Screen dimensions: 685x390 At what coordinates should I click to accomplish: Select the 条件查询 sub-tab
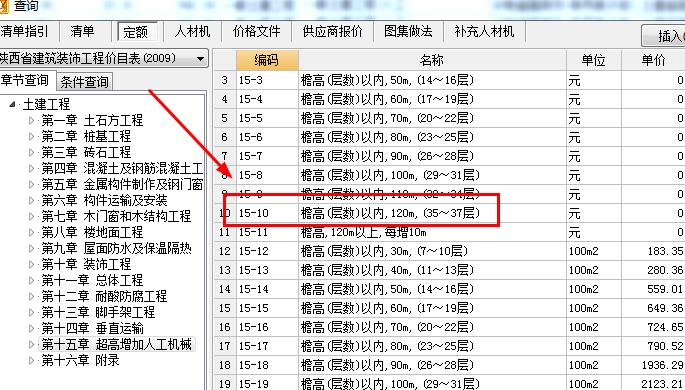pos(84,82)
